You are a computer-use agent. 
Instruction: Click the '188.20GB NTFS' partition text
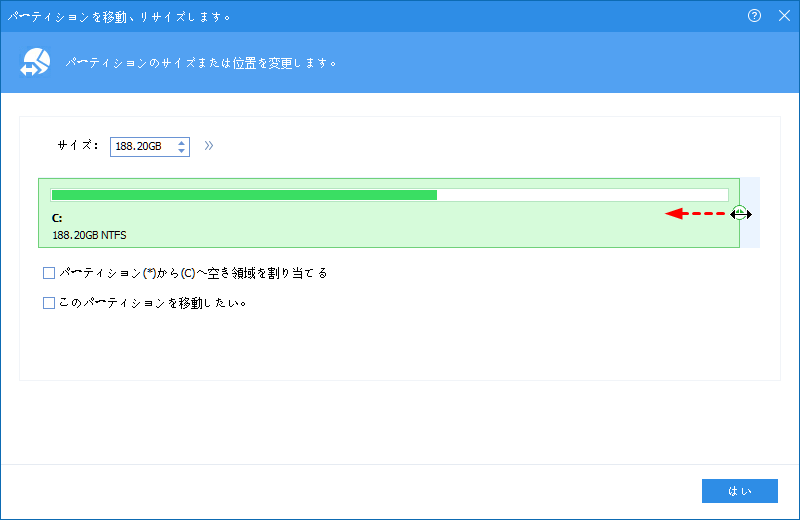coord(89,235)
